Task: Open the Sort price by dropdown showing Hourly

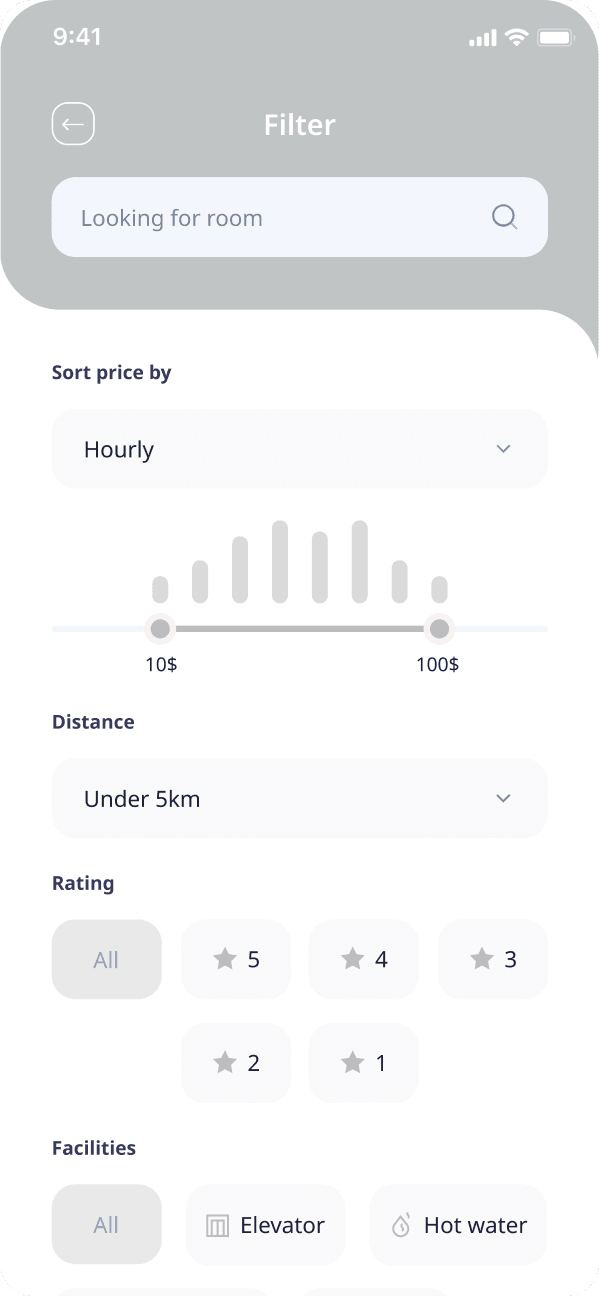Action: tap(299, 448)
